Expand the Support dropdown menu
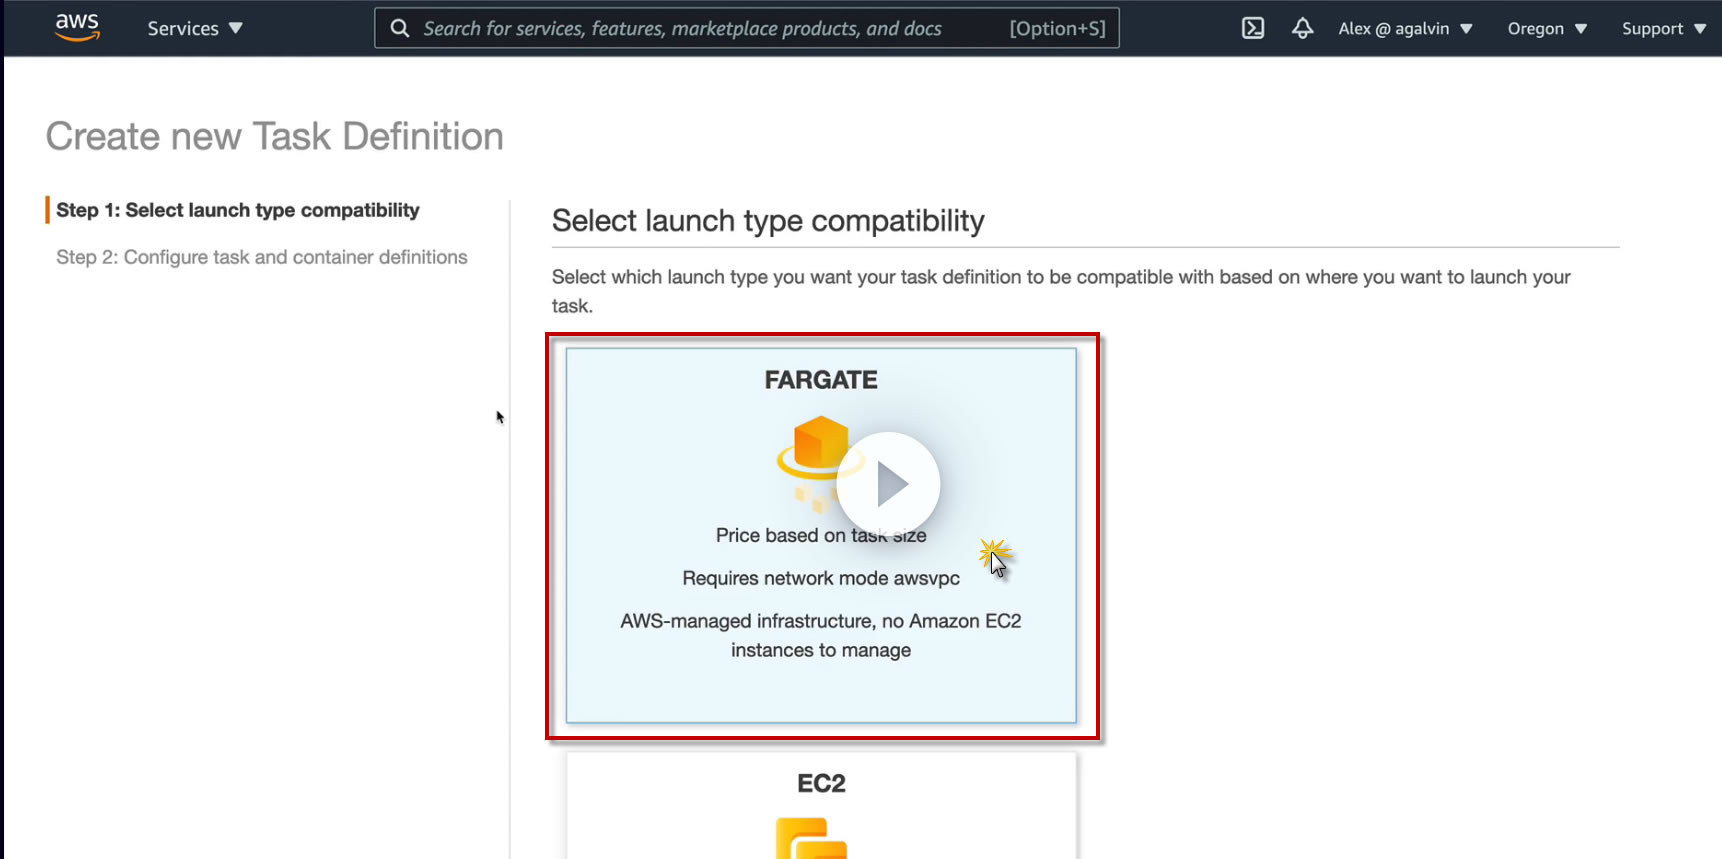1722x859 pixels. click(x=1663, y=28)
